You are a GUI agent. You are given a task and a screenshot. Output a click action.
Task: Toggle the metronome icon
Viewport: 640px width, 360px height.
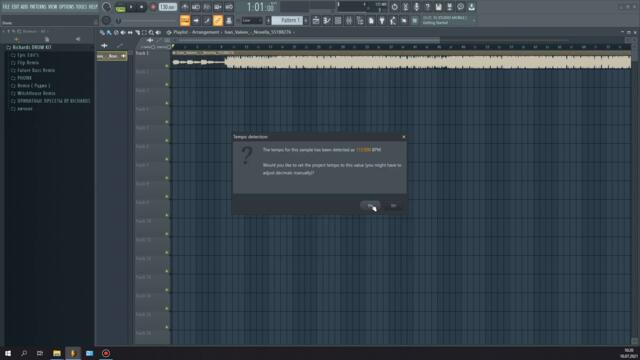185,7
